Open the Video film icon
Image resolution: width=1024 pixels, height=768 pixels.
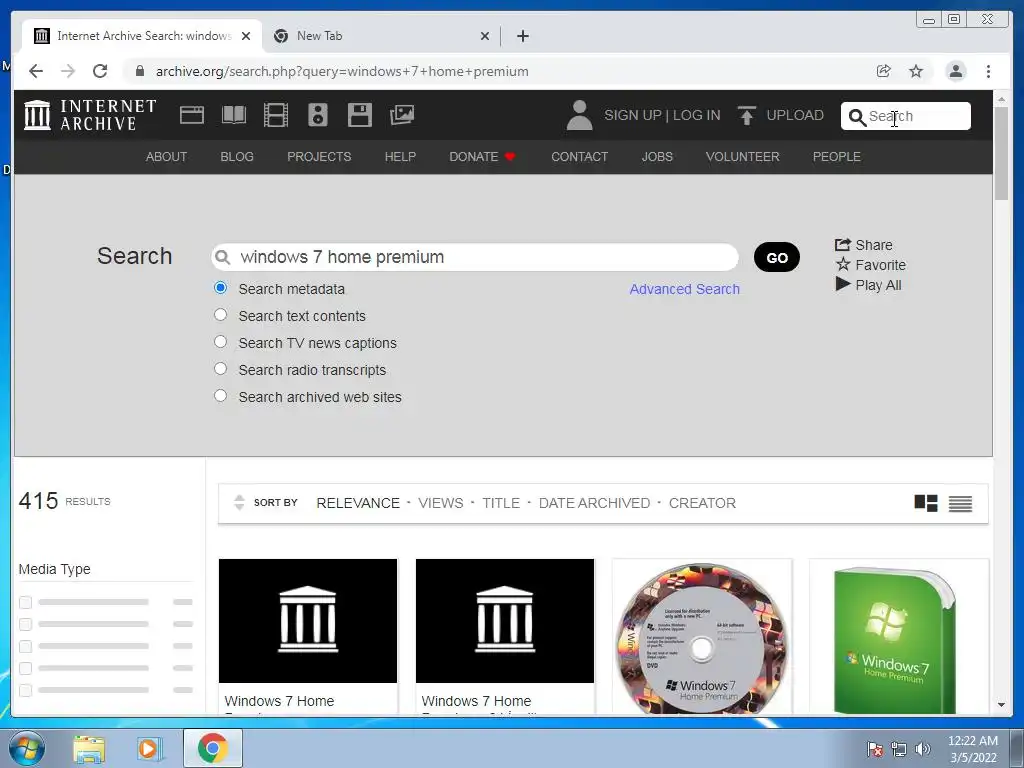(276, 115)
